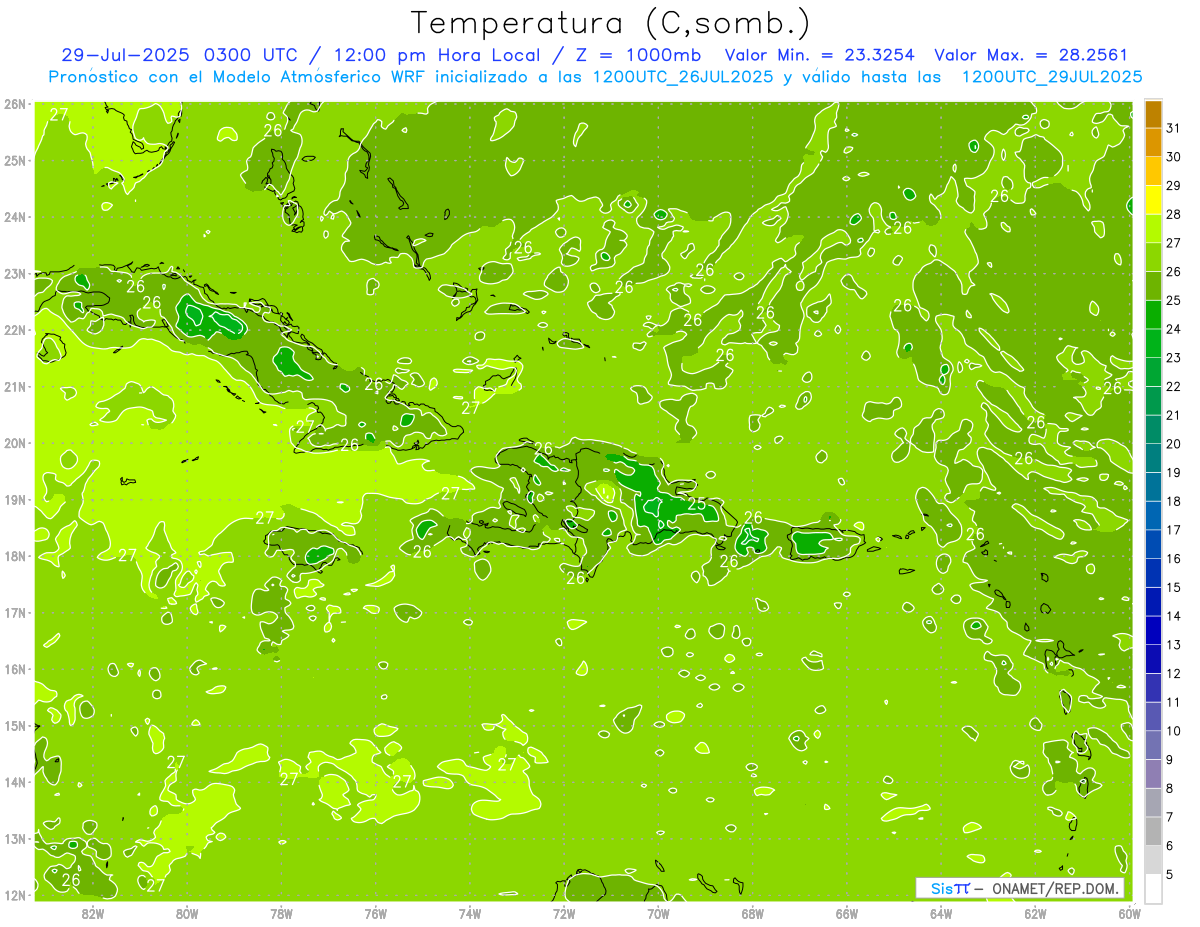1200x927 pixels.
Task: Click the 12:00 pm Hora Local text
Action: click(437, 55)
